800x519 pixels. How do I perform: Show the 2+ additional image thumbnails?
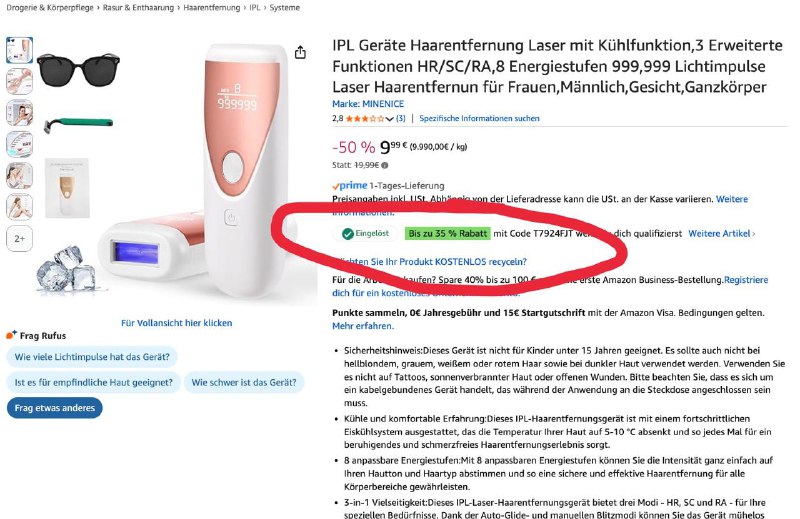click(x=19, y=238)
